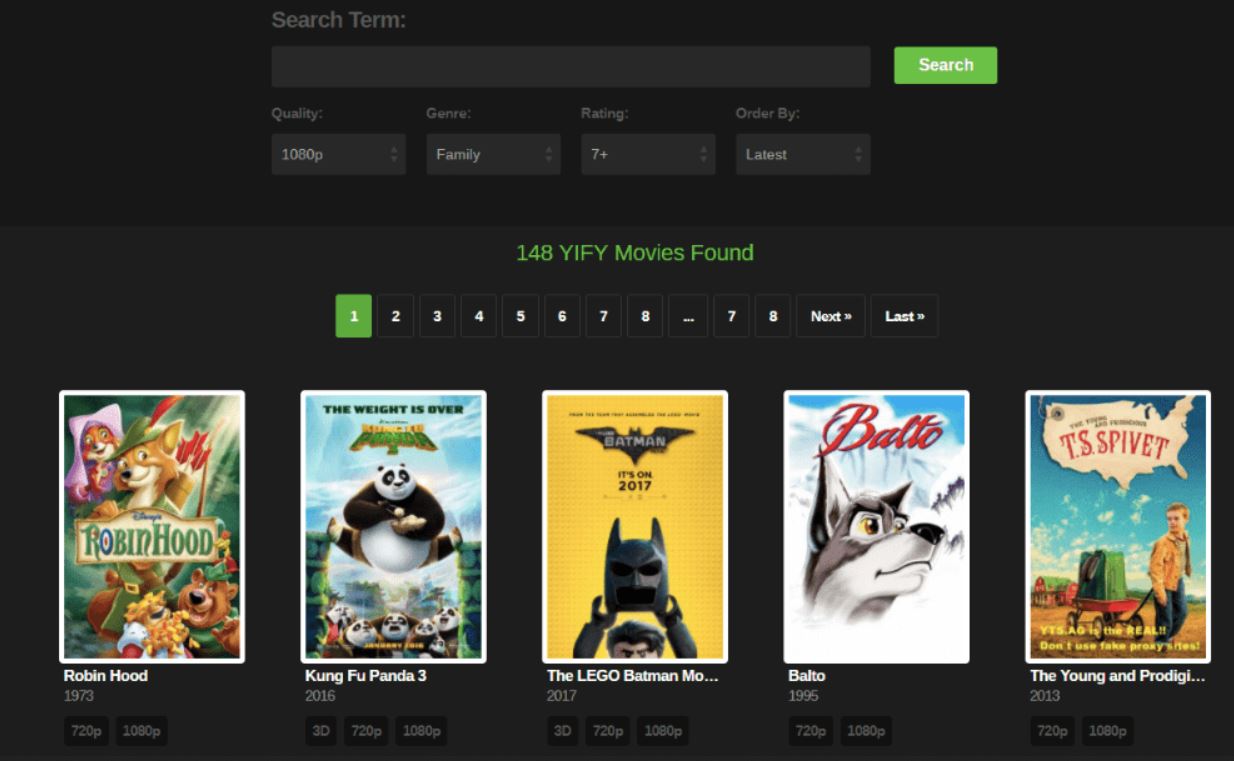Click the '148 YIFY Movies Found' text
The width and height of the screenshot is (1234, 761).
[x=635, y=253]
